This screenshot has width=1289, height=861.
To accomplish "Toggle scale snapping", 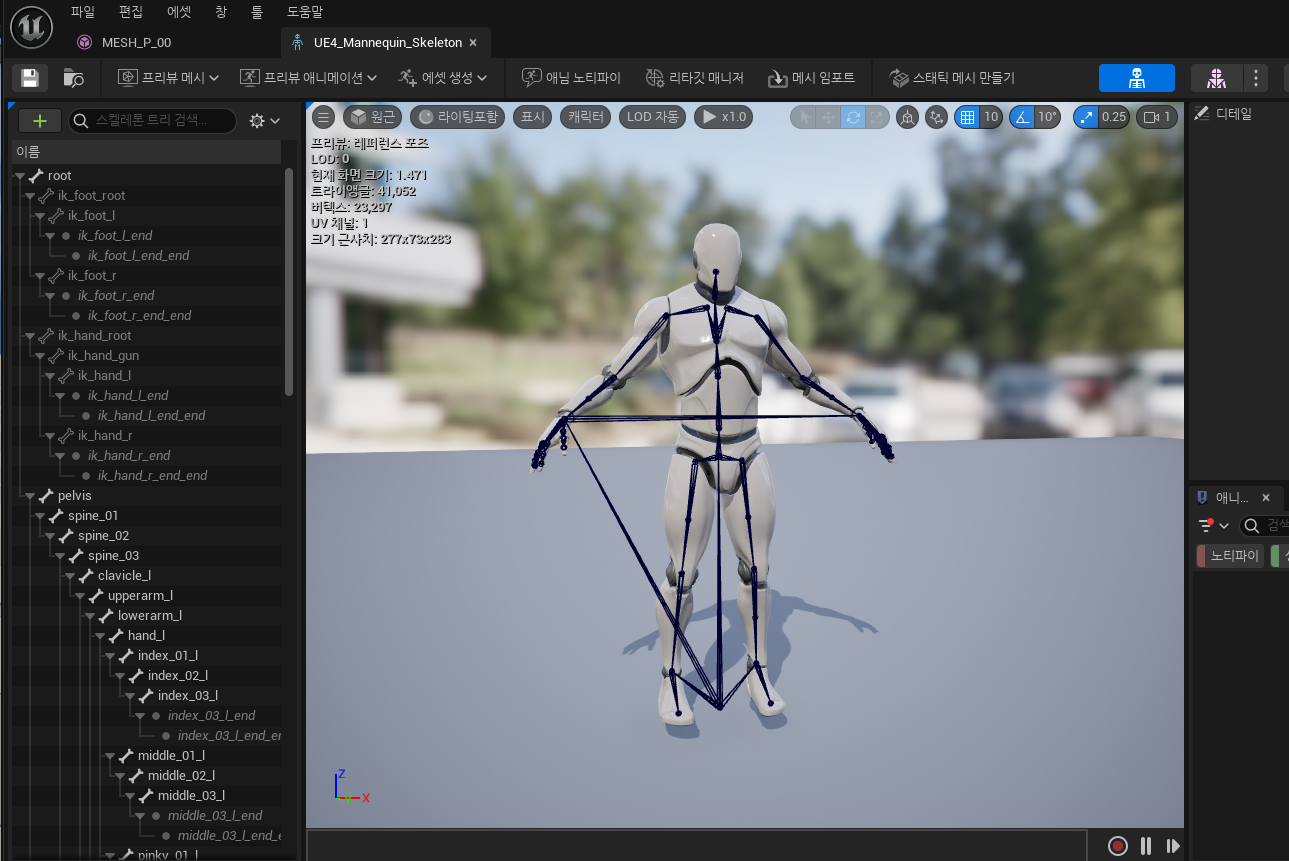I will (1086, 117).
